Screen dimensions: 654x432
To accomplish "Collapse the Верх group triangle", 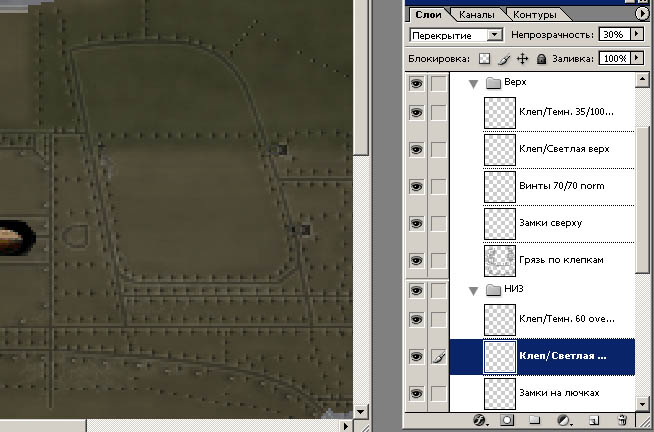I will pos(473,84).
